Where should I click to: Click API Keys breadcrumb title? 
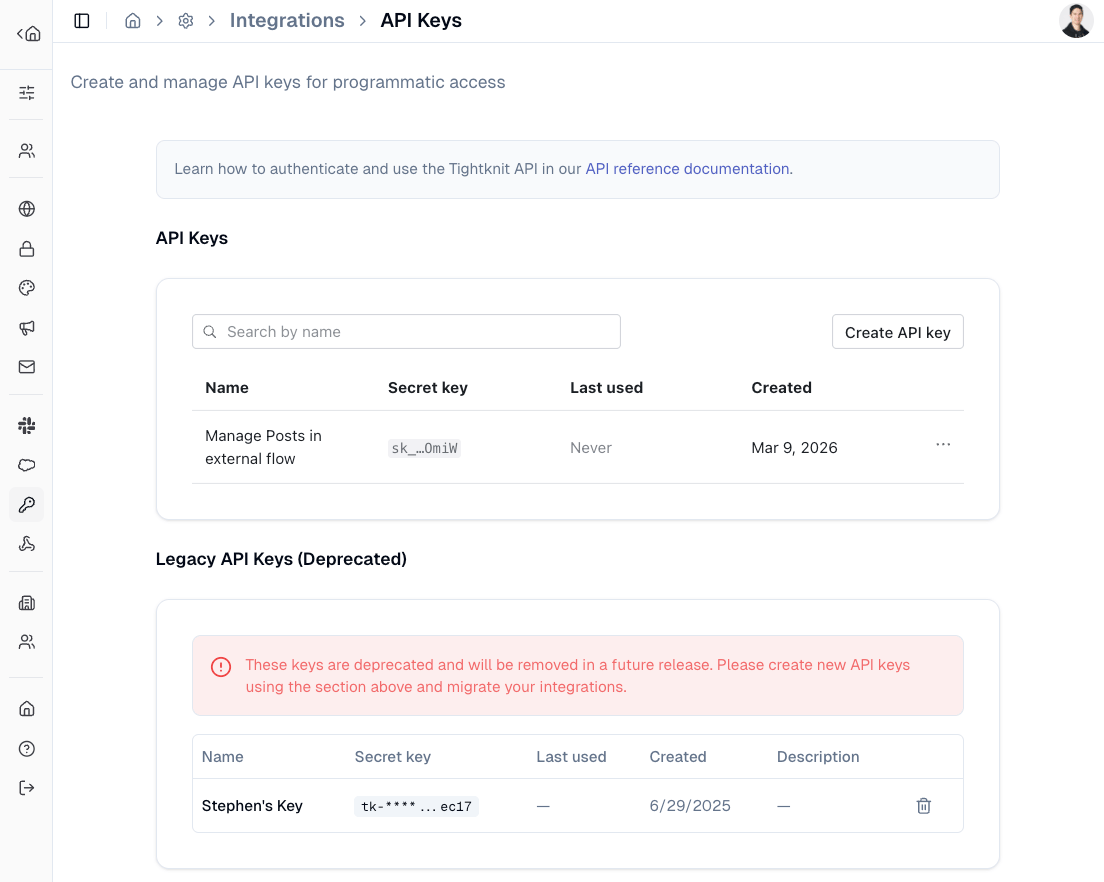click(421, 20)
